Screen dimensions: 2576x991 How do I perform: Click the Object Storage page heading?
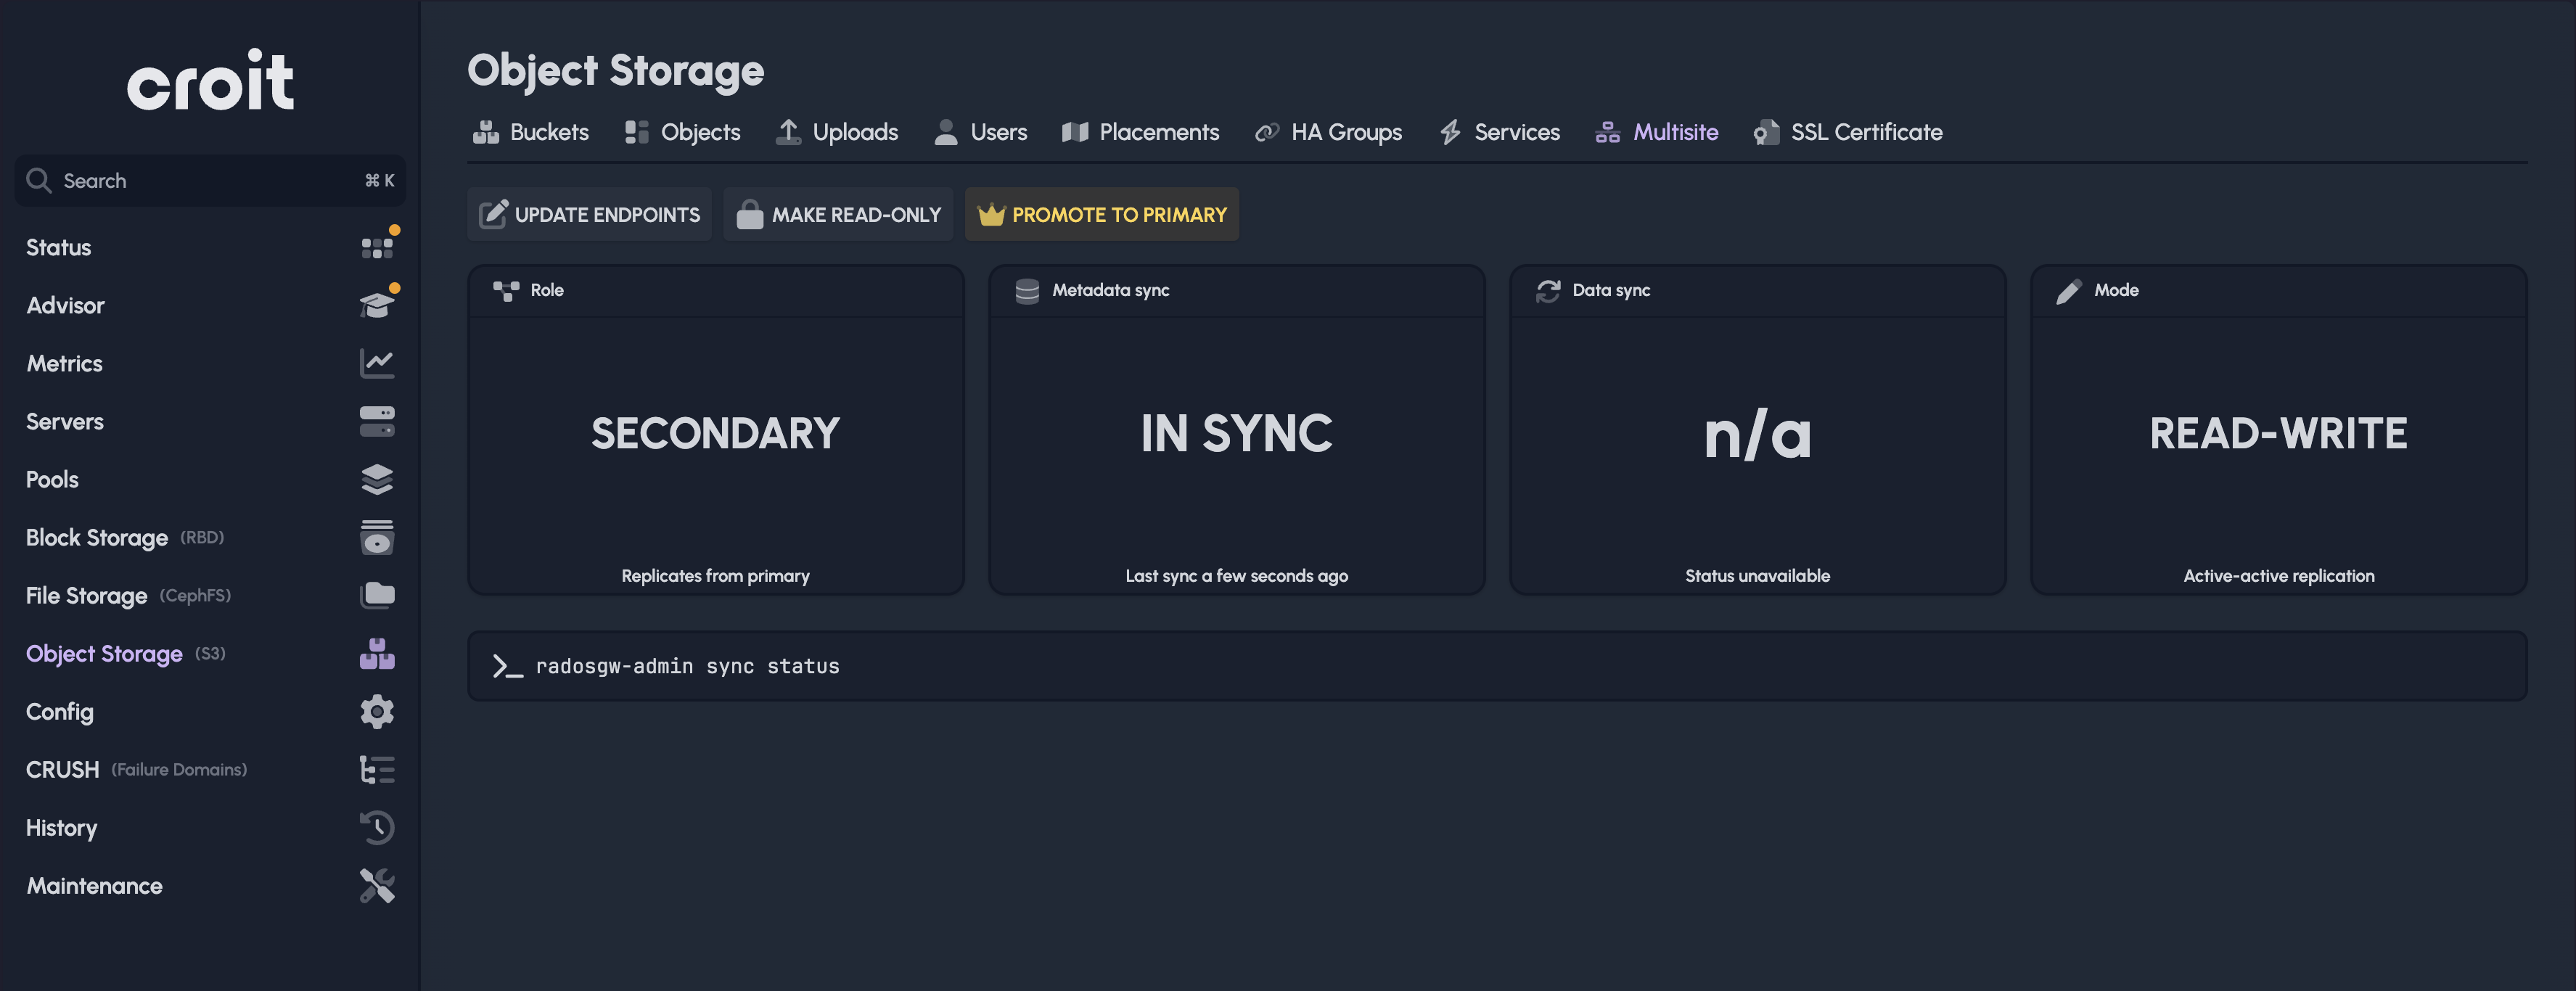(616, 70)
